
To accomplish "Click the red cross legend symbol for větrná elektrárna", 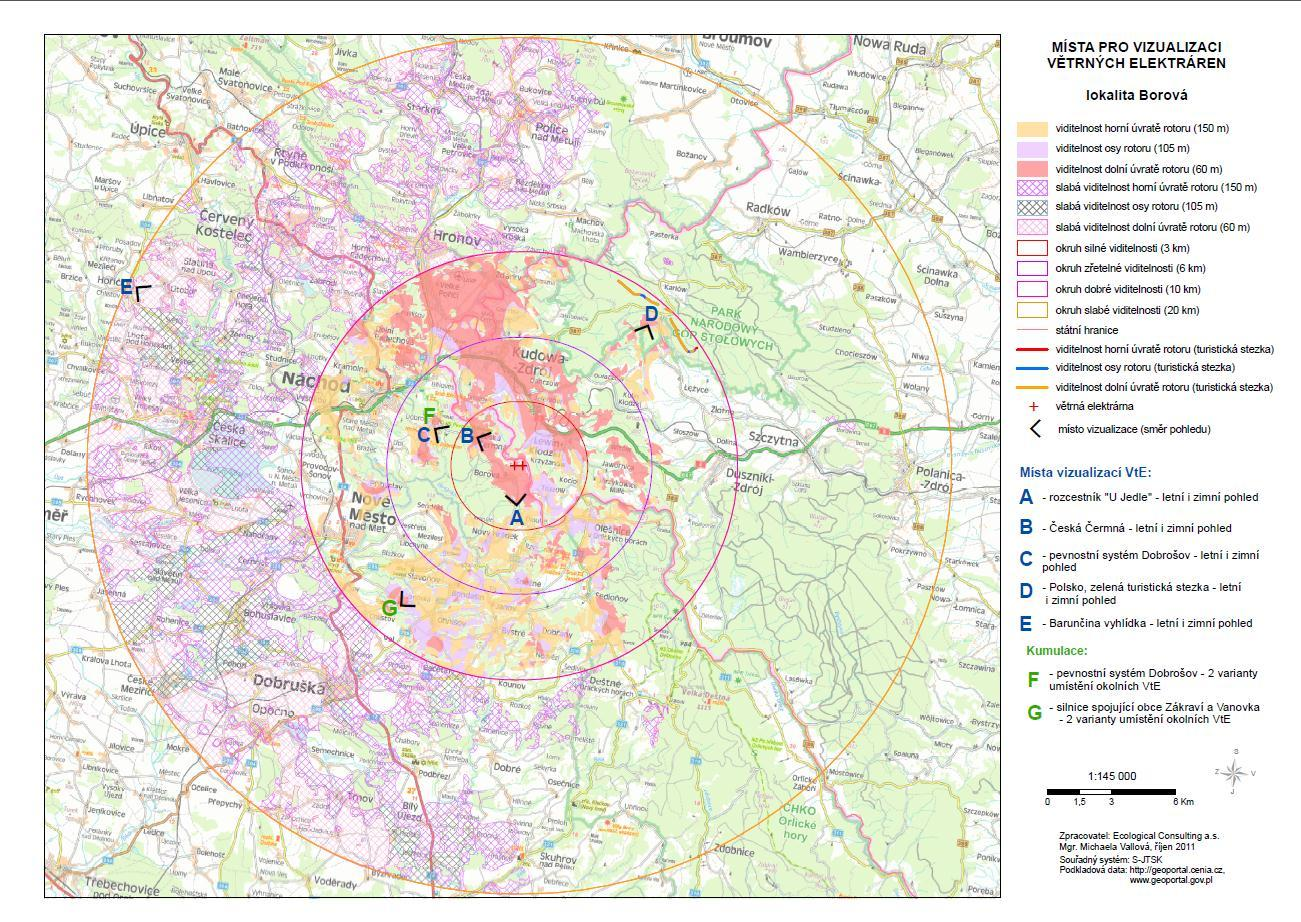I will (x=1033, y=407).
